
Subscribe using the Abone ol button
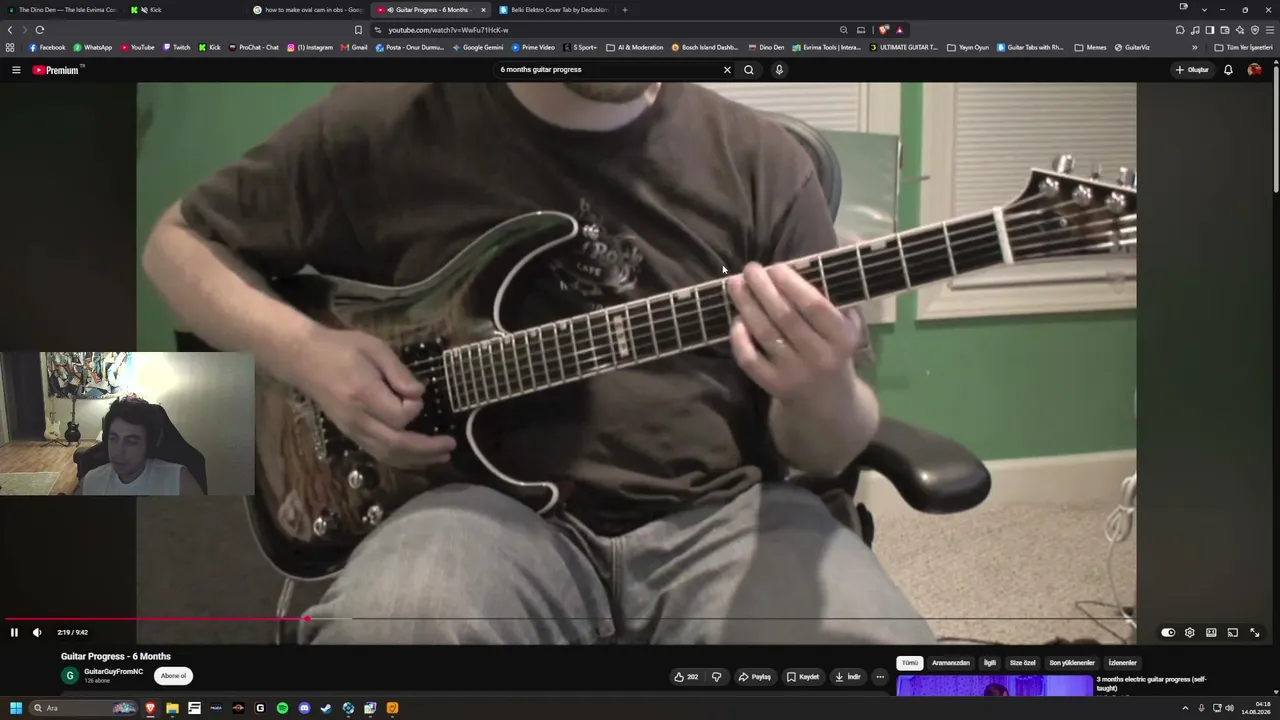(174, 676)
